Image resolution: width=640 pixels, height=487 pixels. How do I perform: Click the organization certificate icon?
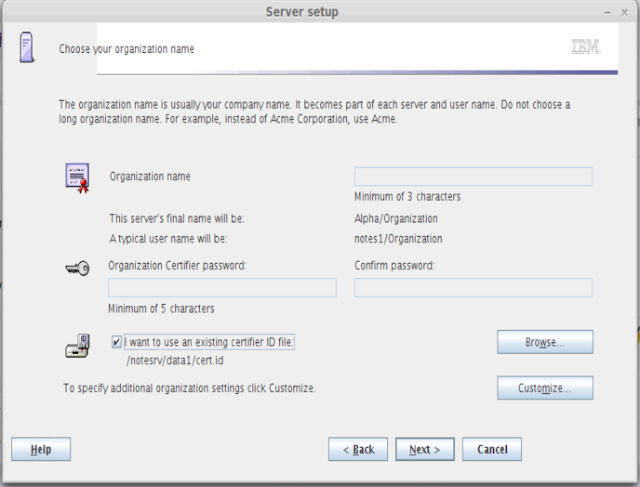(x=77, y=180)
